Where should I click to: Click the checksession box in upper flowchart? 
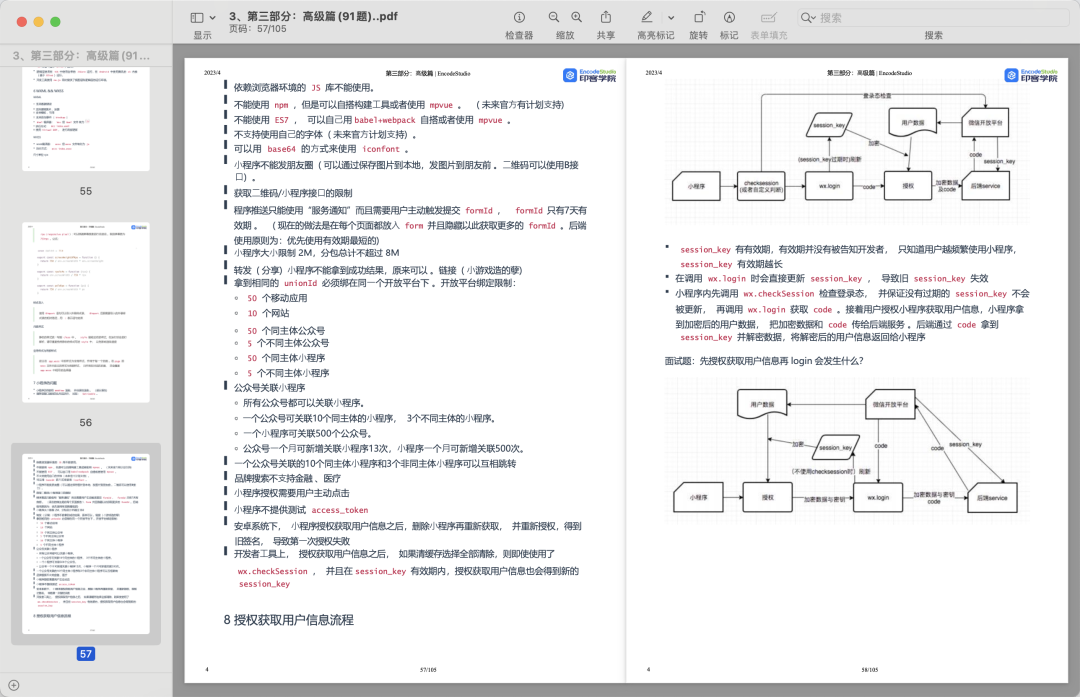point(761,186)
